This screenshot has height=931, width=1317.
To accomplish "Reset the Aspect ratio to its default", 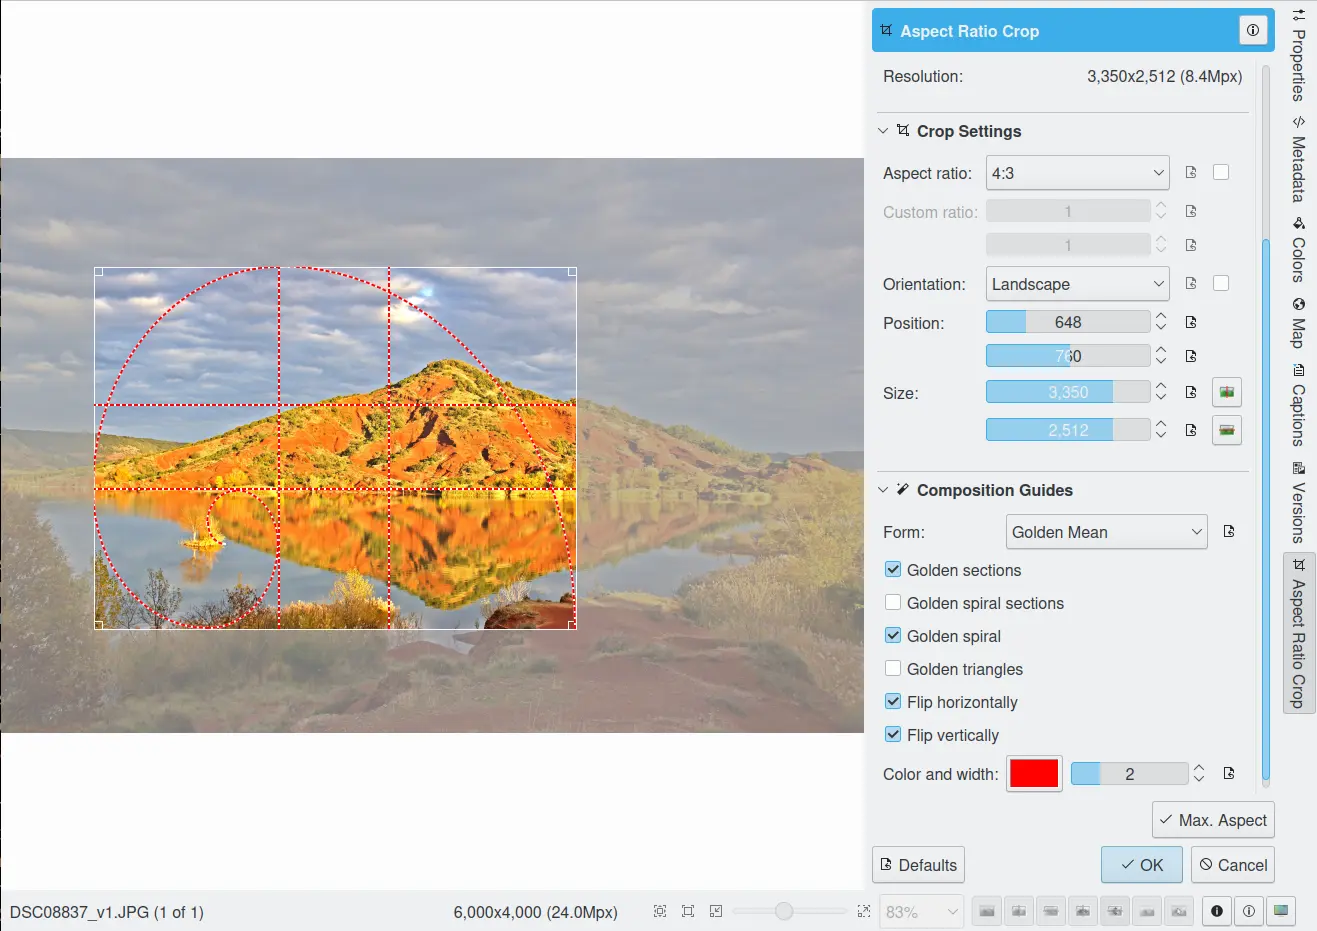I will [1191, 173].
